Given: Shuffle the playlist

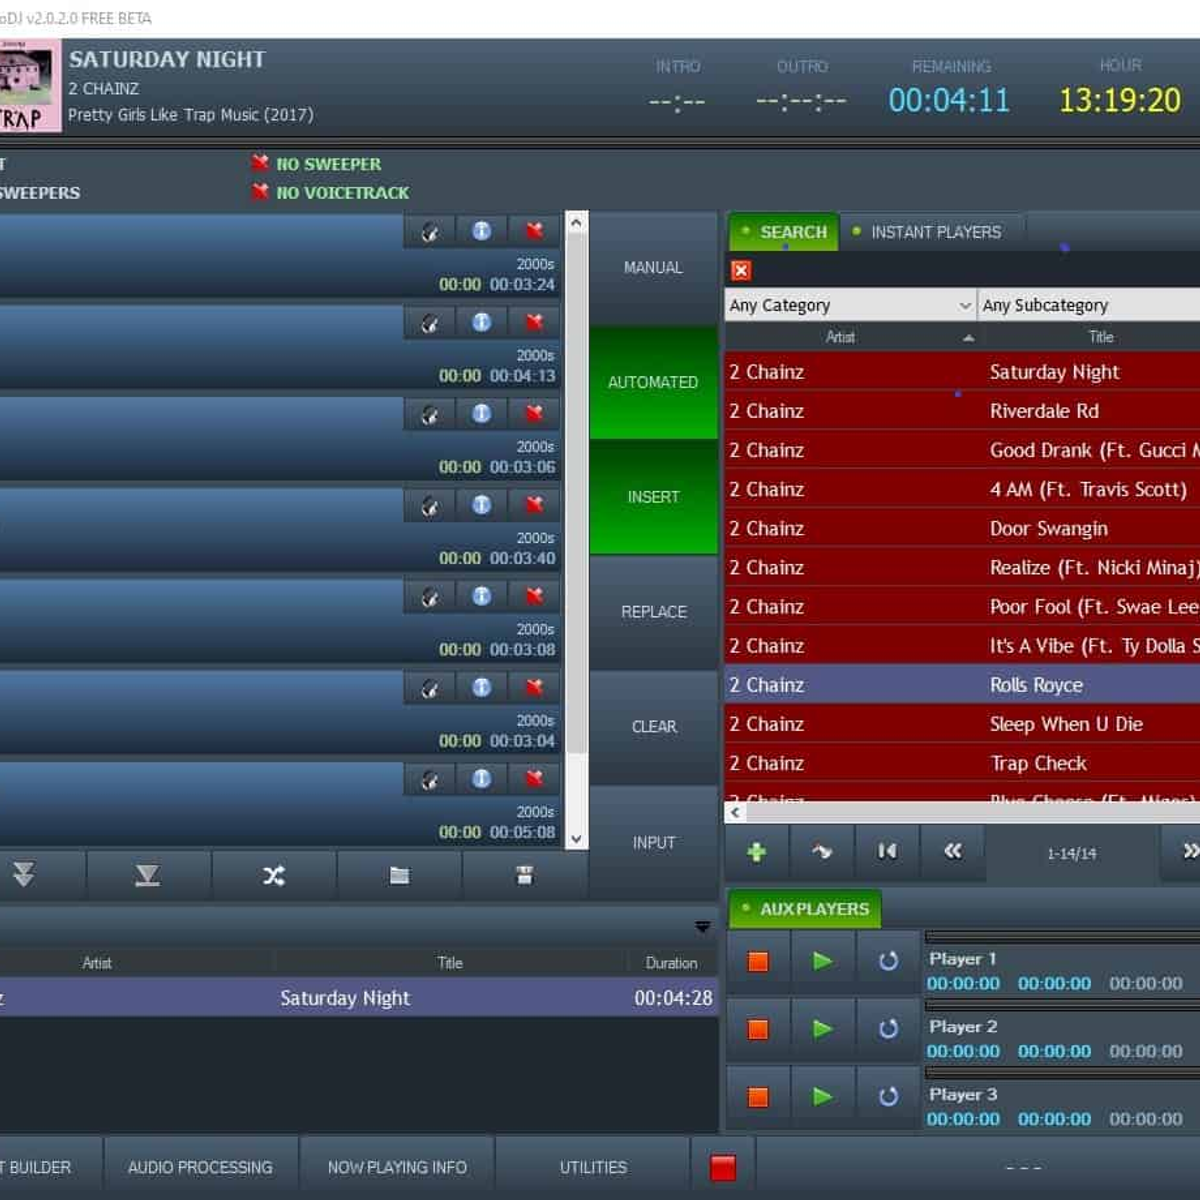Looking at the screenshot, I should pyautogui.click(x=273, y=876).
